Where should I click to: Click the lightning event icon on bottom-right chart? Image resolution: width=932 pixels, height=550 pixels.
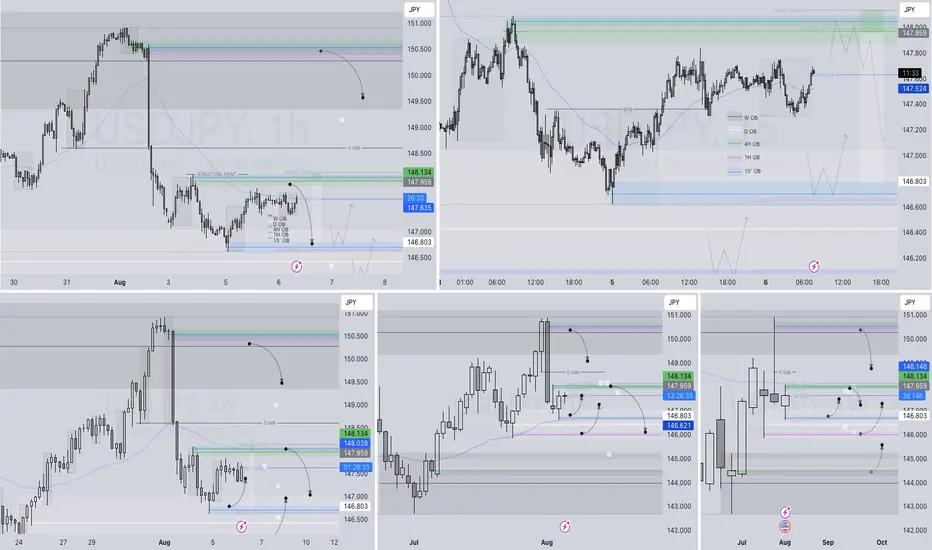pos(785,512)
